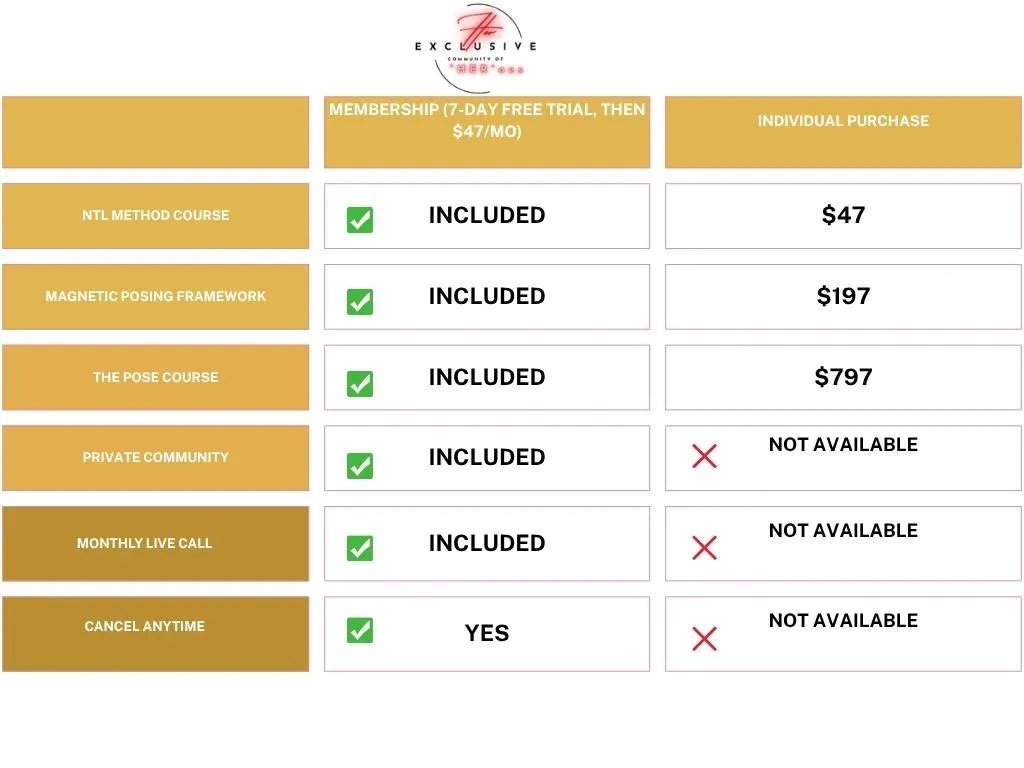The image size is (1024, 768).
Task: Click the red X in Private Community row
Action: tap(704, 457)
